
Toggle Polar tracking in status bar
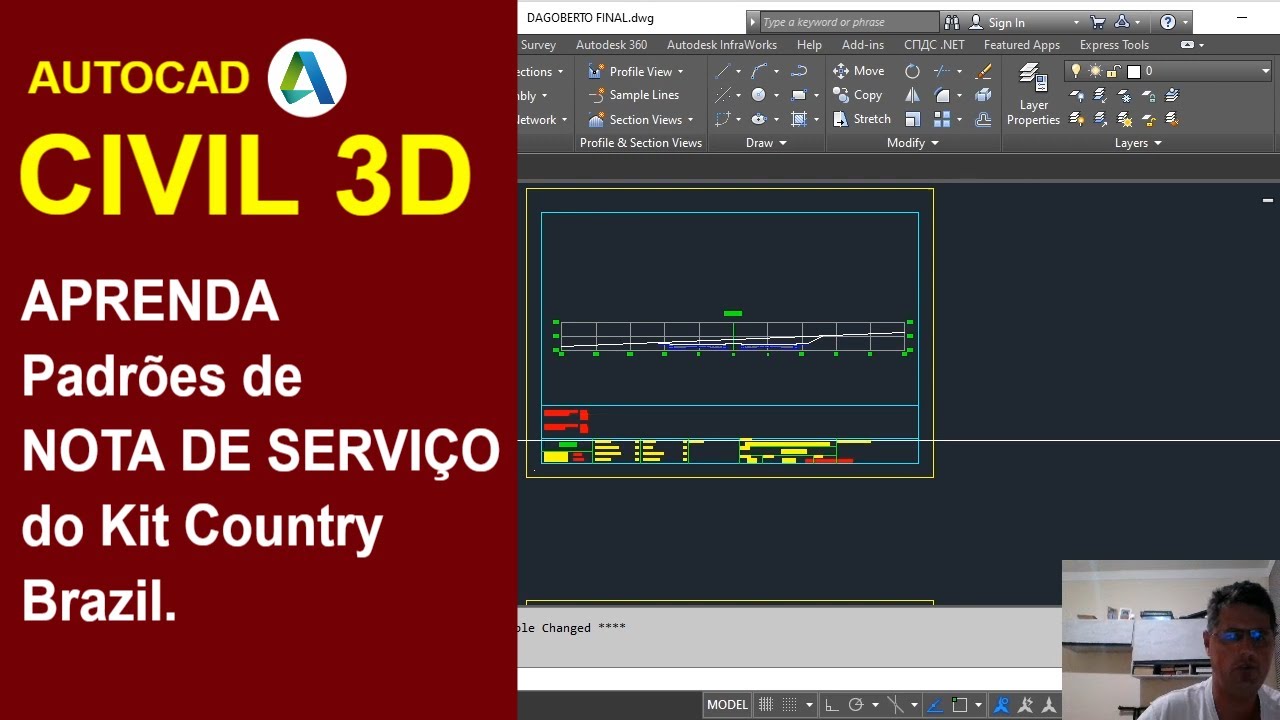(x=856, y=705)
